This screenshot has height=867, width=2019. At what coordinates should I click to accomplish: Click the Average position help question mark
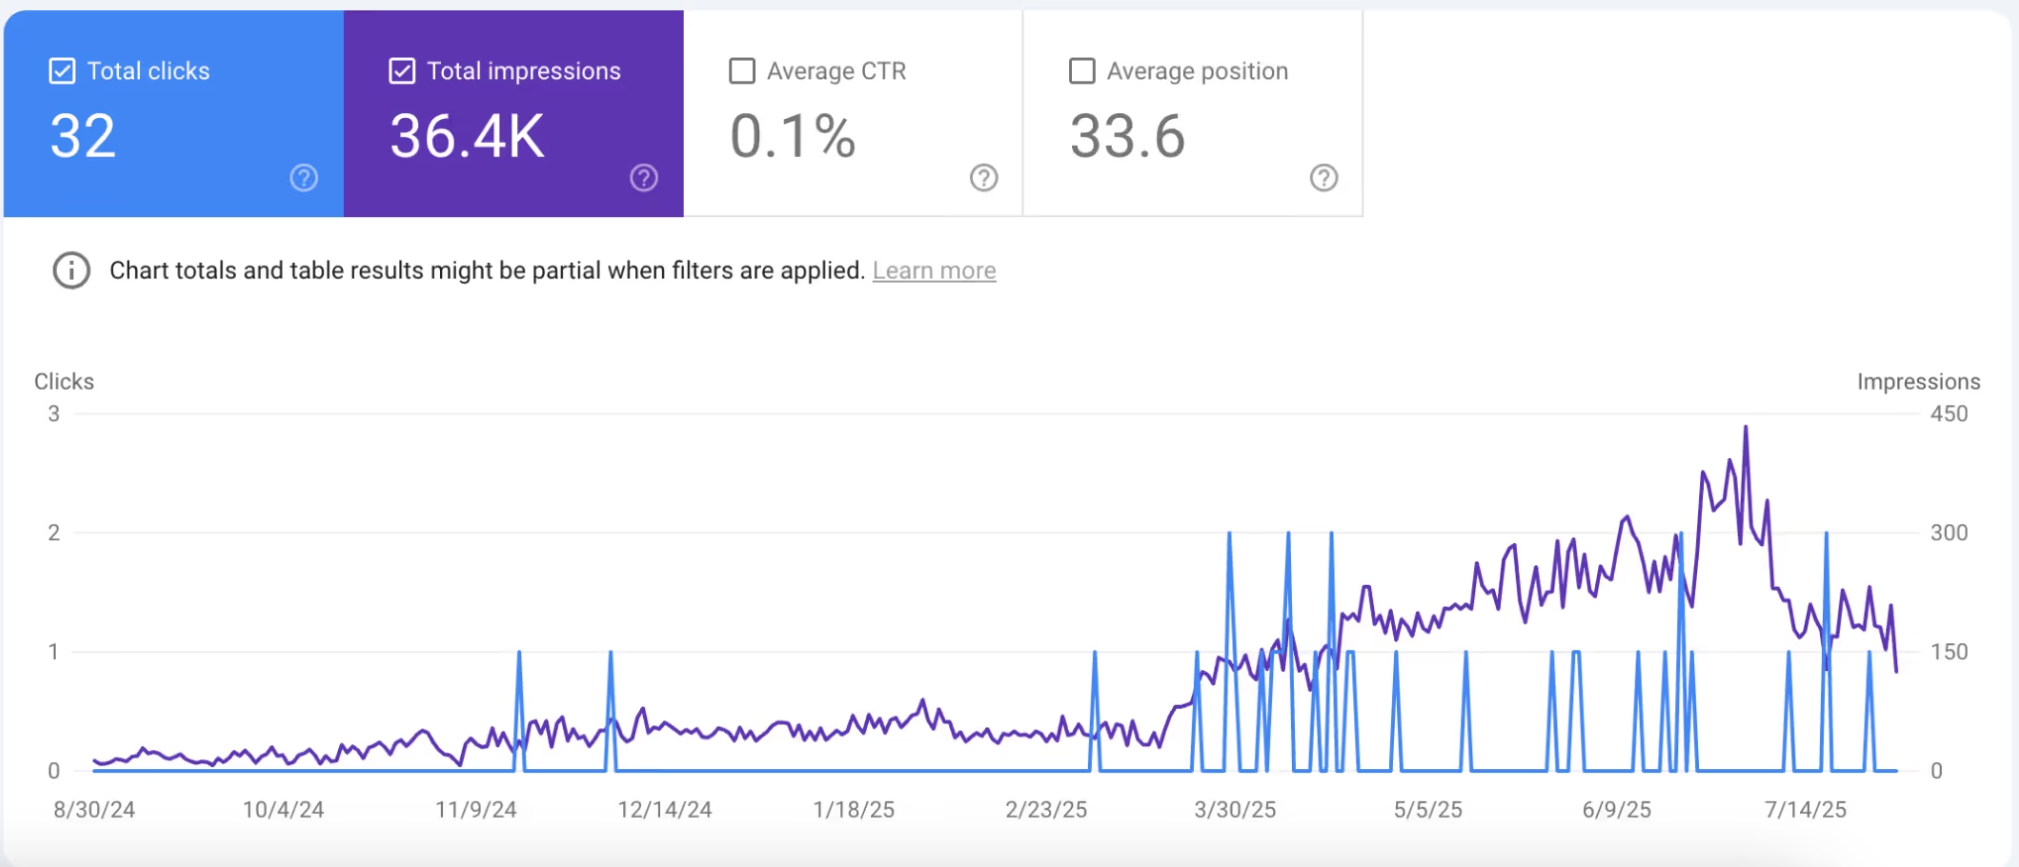[1324, 178]
